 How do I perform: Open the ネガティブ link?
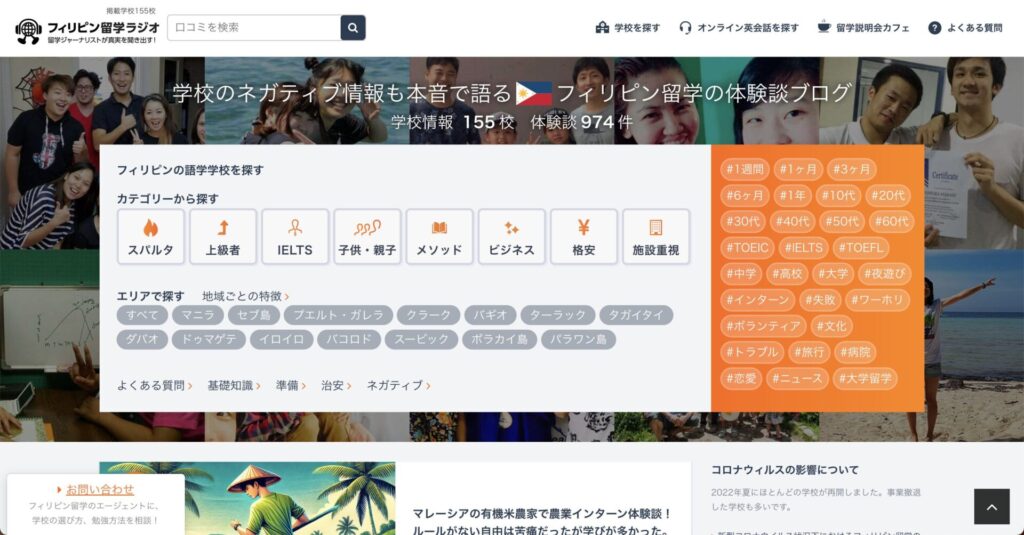[398, 385]
